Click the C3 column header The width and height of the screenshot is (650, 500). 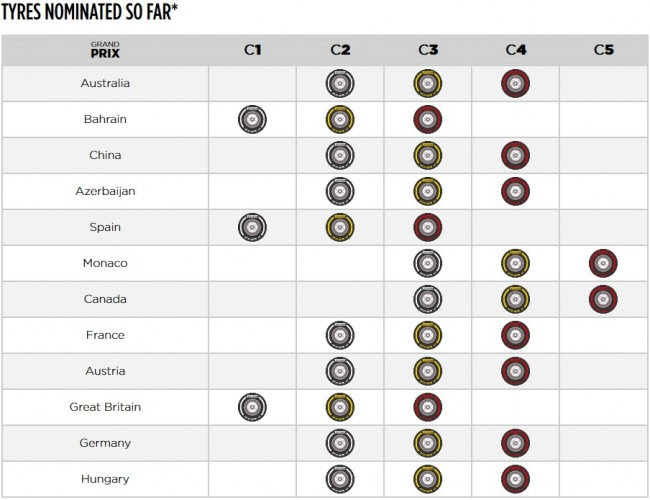point(428,49)
